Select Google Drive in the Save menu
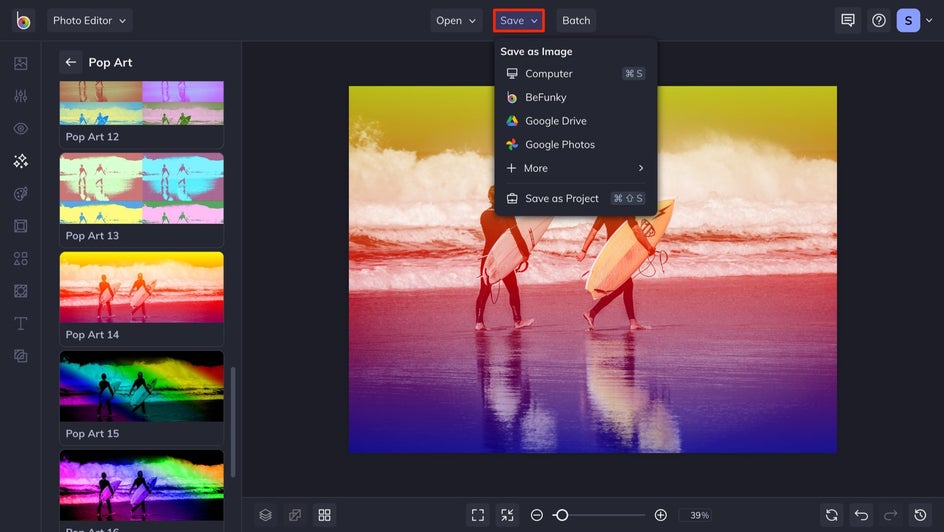 point(555,121)
